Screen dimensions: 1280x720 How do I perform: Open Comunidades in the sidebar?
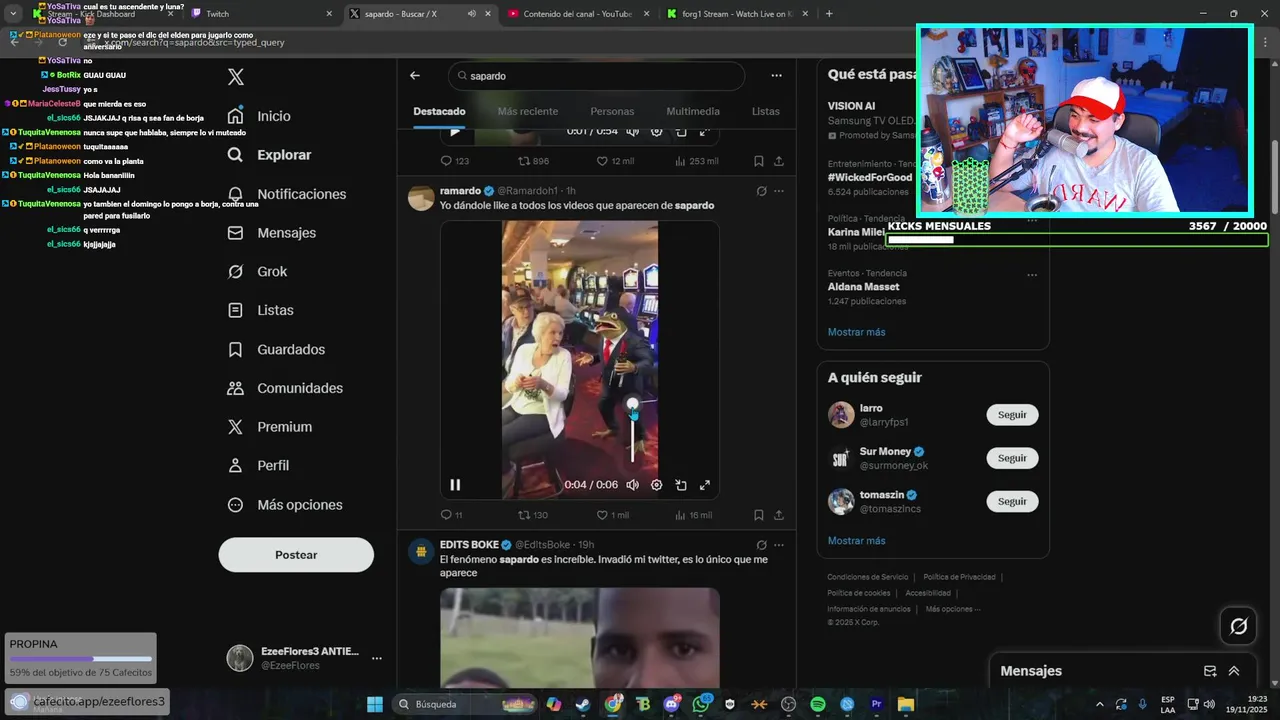285,388
